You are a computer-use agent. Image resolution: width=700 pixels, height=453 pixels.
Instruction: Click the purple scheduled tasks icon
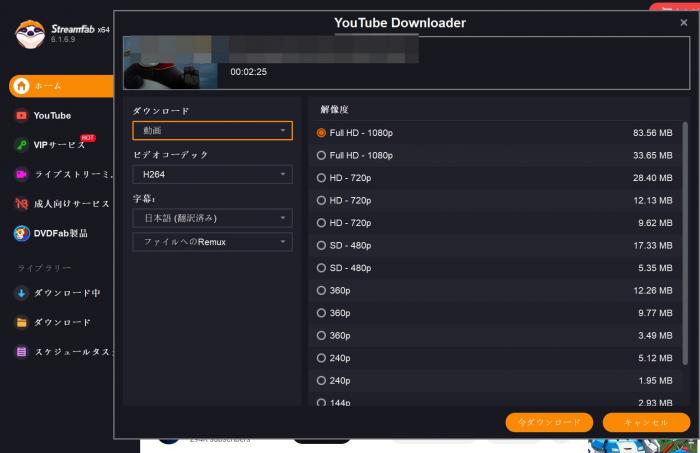point(21,352)
